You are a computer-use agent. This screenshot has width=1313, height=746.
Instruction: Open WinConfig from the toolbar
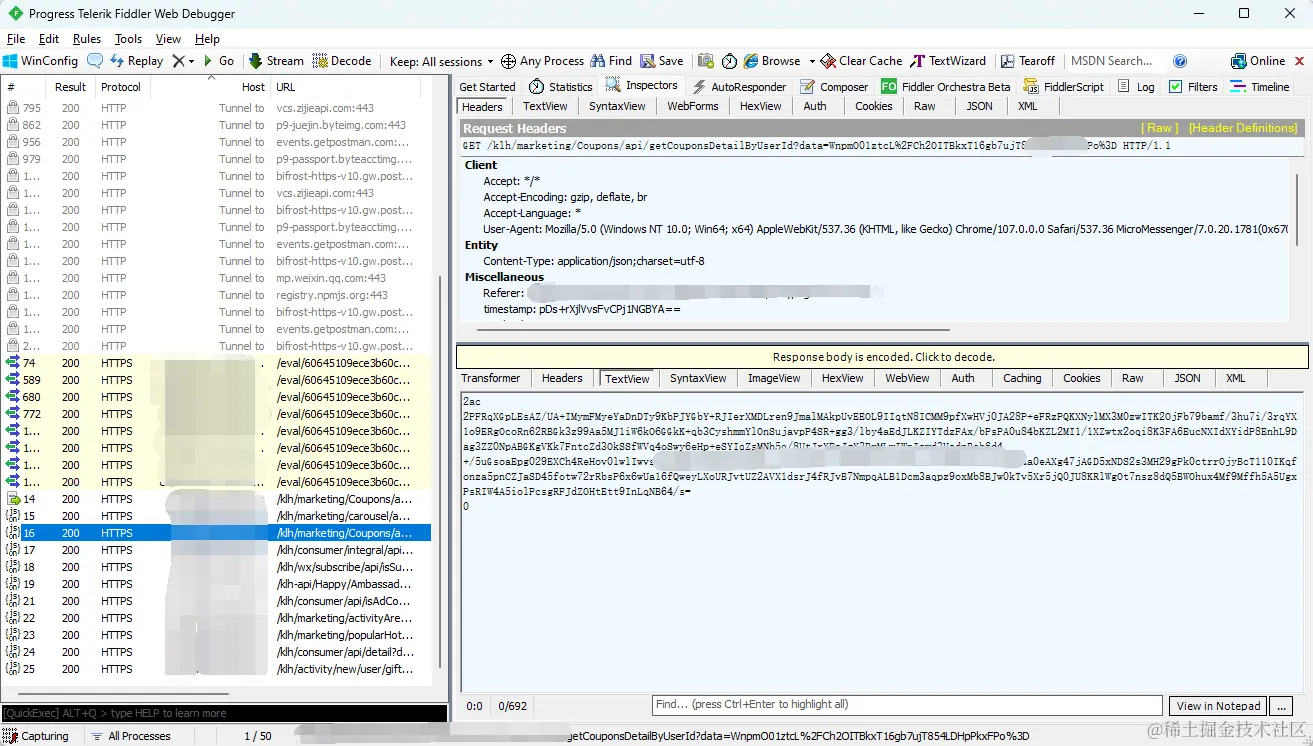coord(40,61)
